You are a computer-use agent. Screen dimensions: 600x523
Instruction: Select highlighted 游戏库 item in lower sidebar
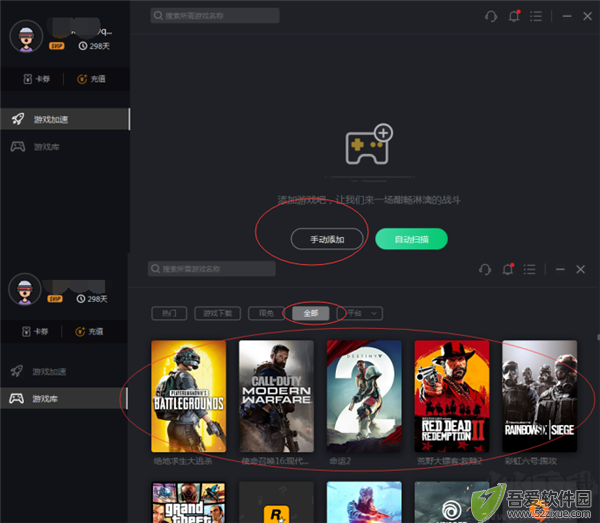tap(64, 398)
